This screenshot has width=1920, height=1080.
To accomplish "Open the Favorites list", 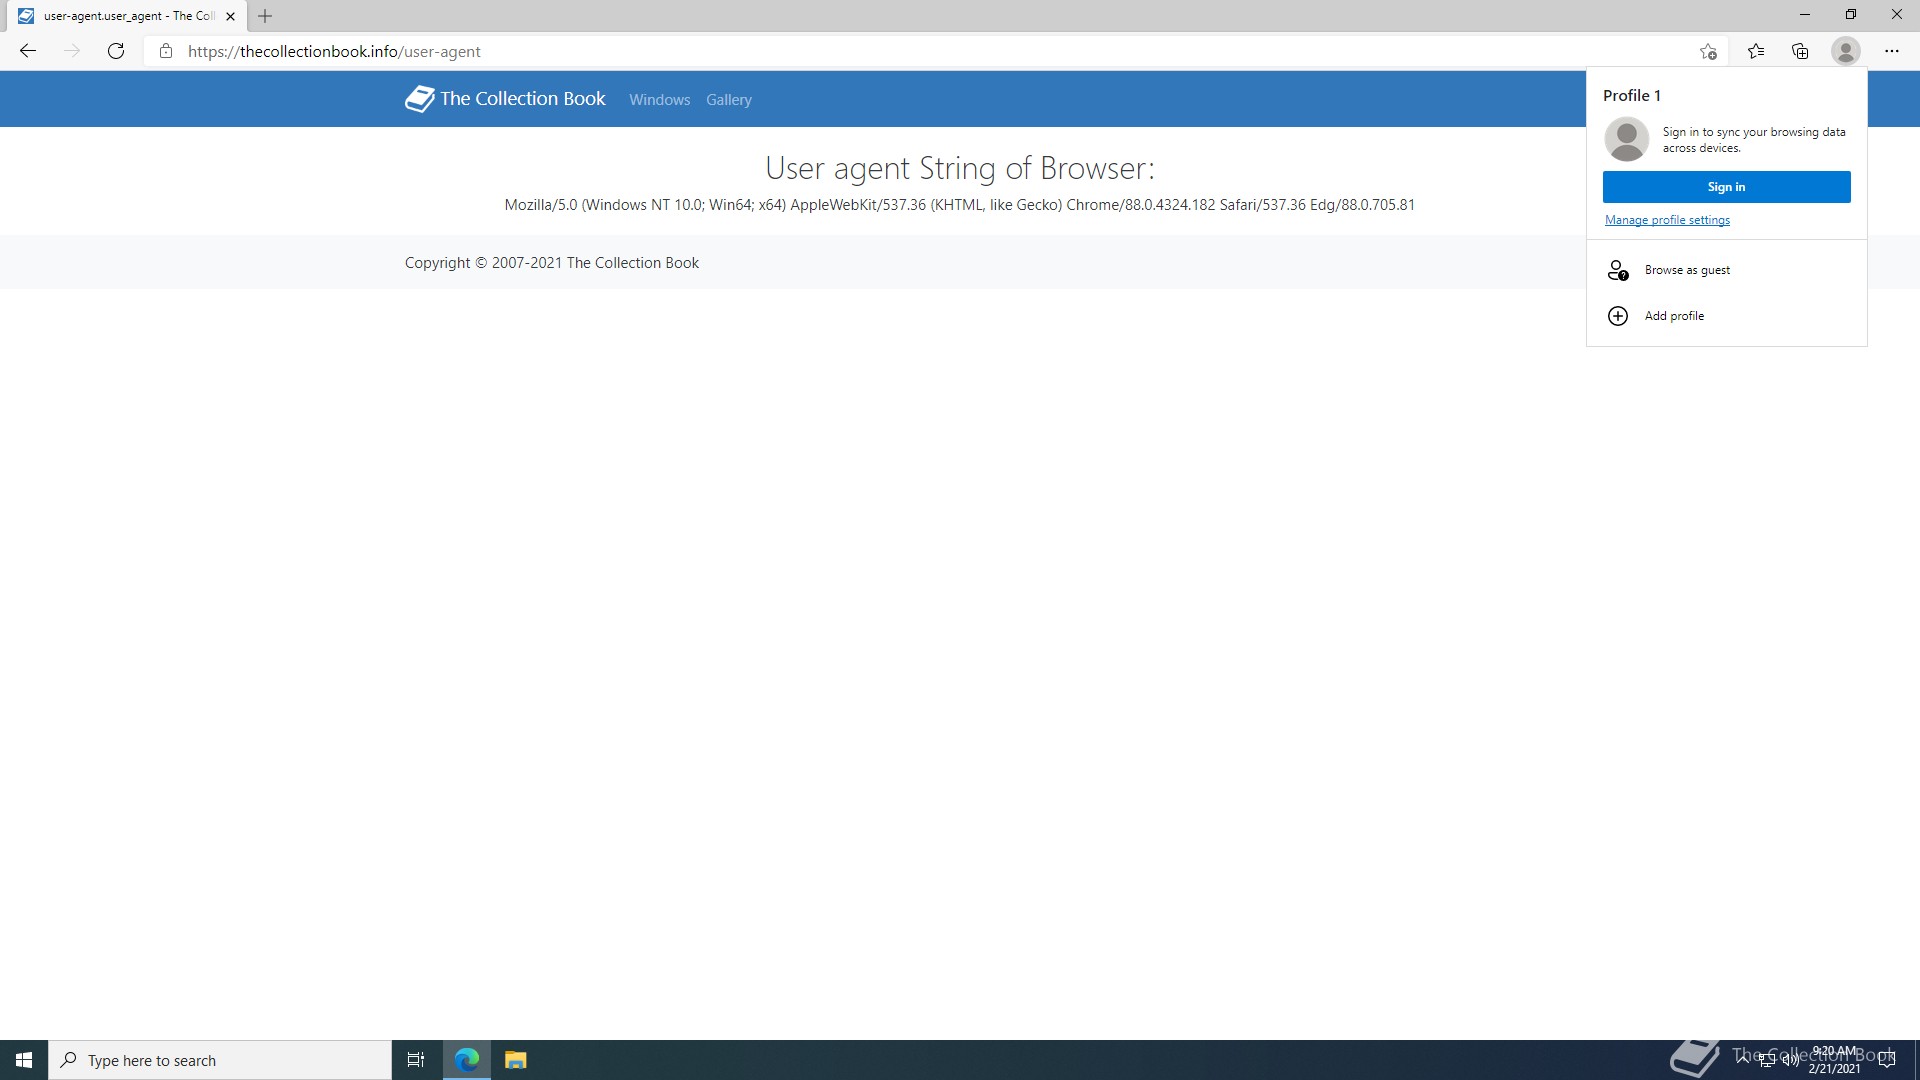I will coord(1756,51).
